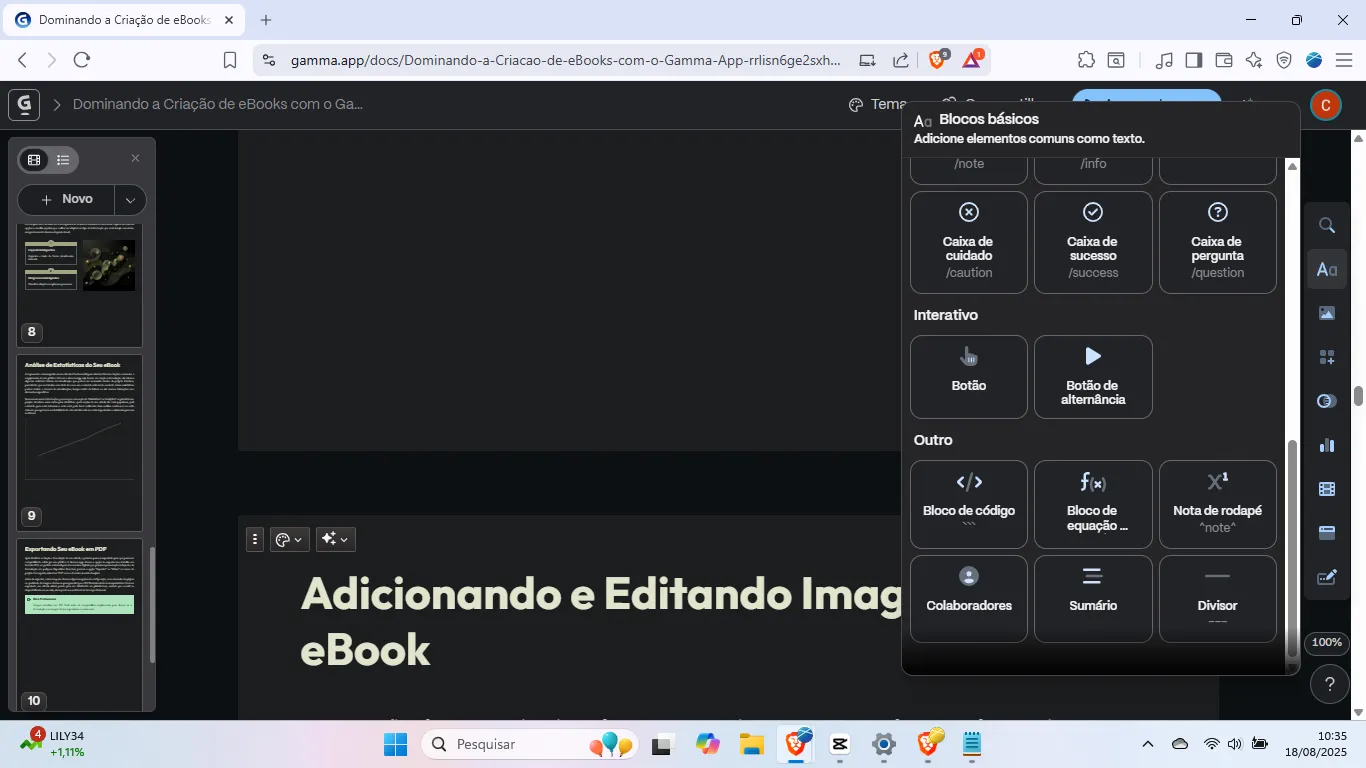Screen dimensions: 1366x768
Task: Open the AI edit sparkle dropdown
Action: coord(335,539)
